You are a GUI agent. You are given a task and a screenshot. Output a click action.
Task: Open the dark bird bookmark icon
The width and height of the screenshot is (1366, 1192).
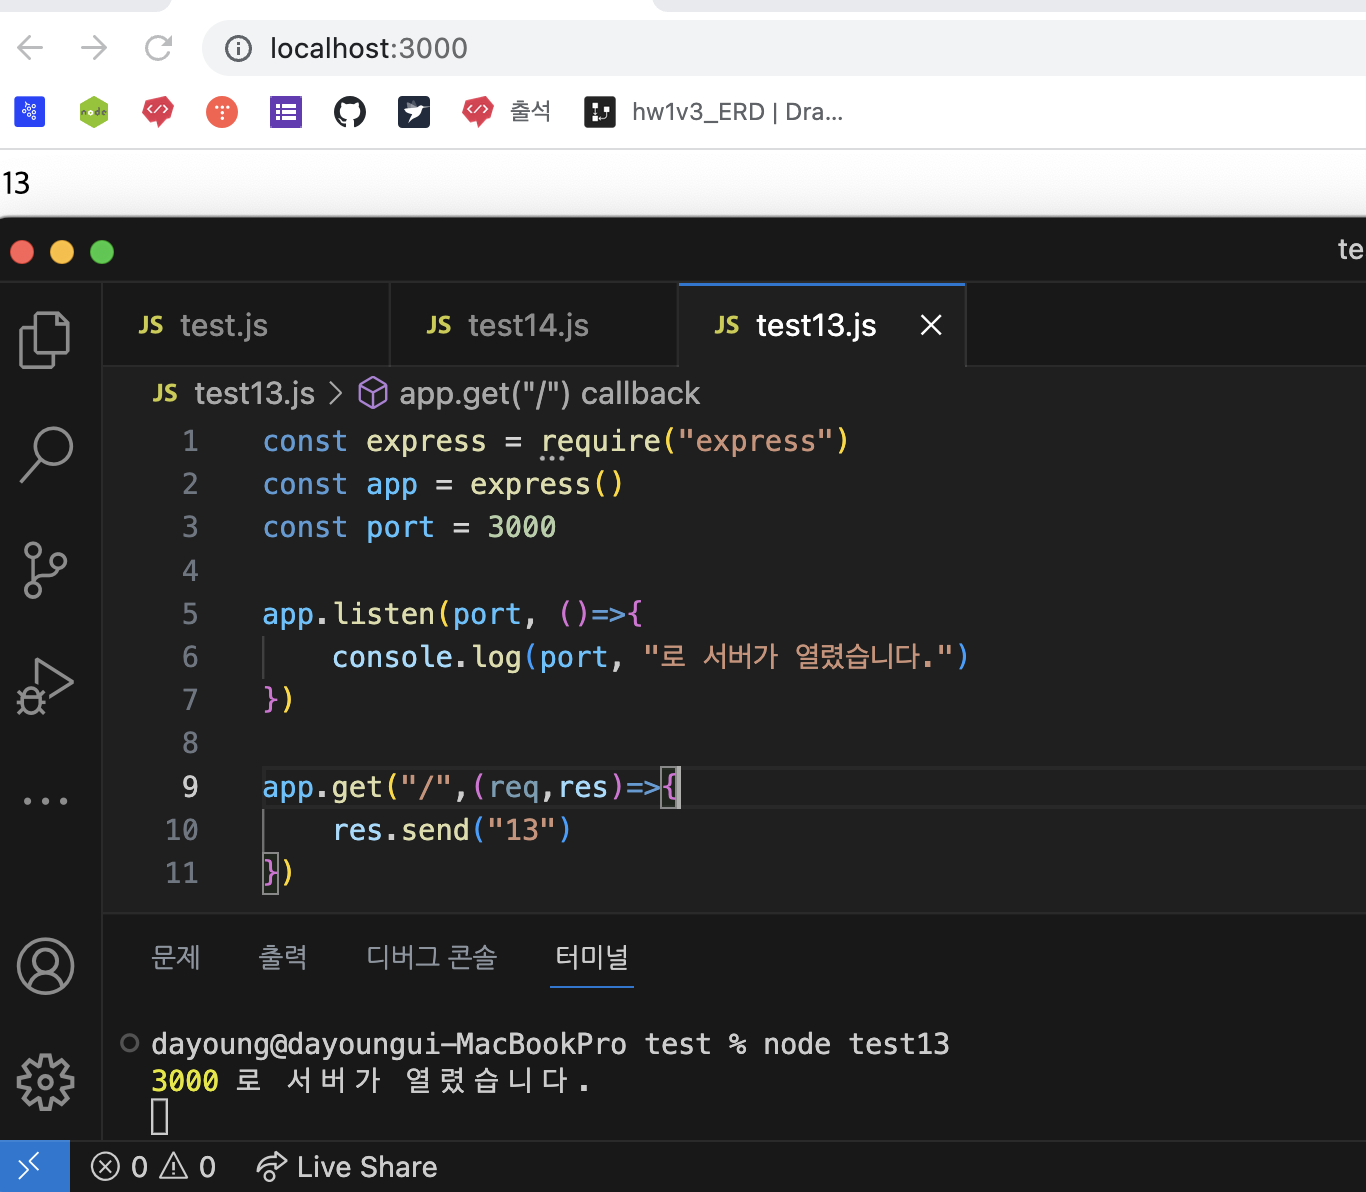tap(414, 111)
